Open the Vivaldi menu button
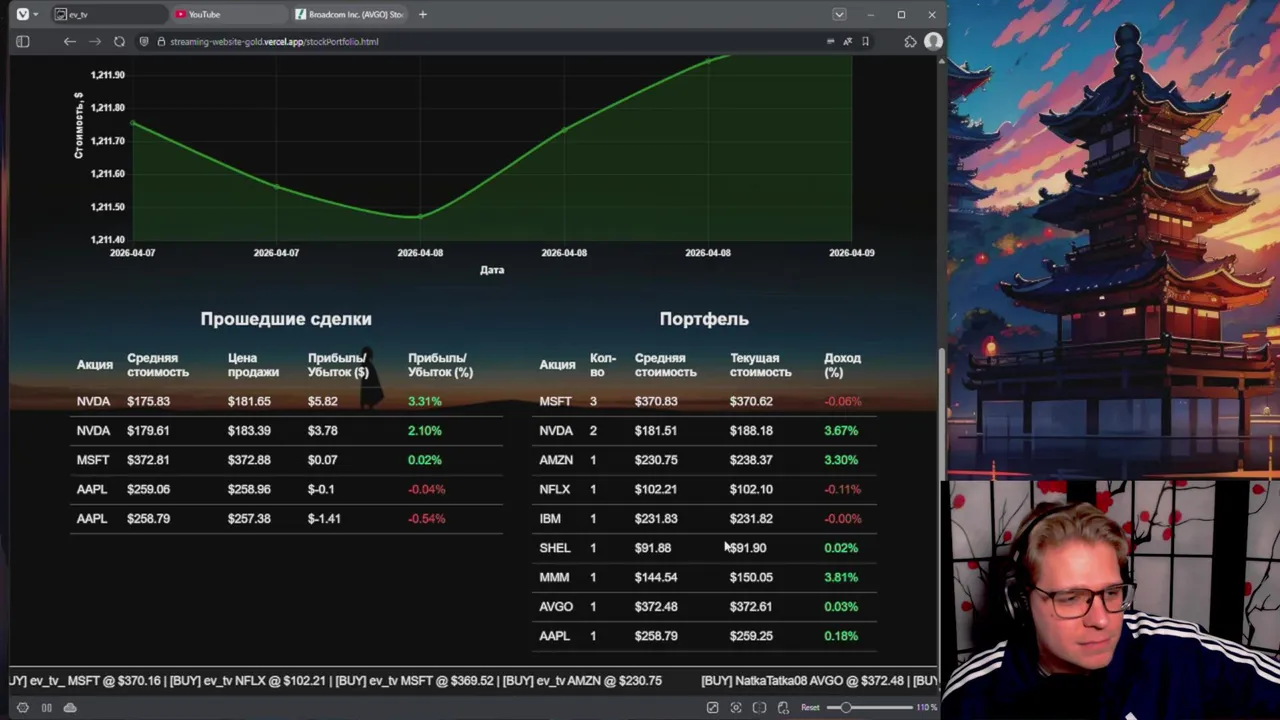This screenshot has height=720, width=1280. [x=23, y=14]
